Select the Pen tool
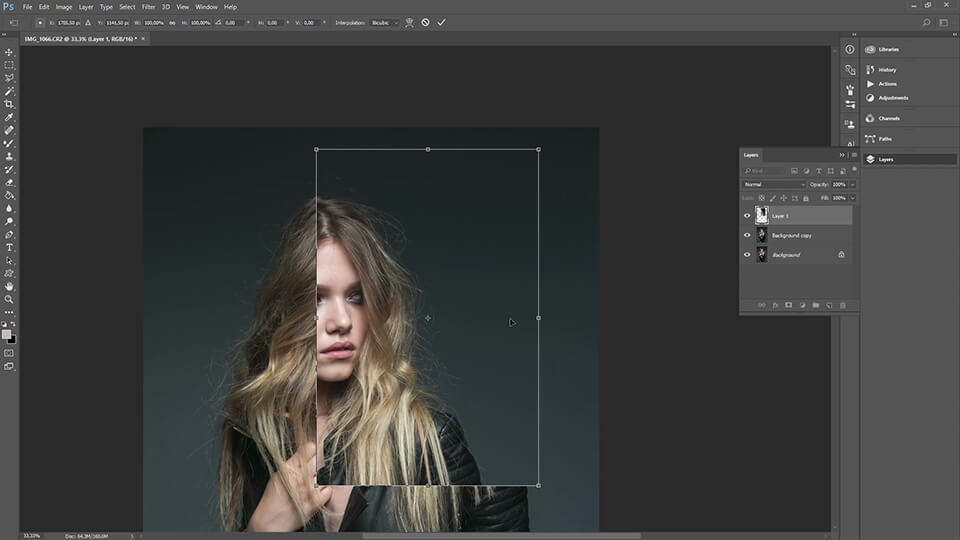Screen dimensions: 960x540 coord(9,234)
